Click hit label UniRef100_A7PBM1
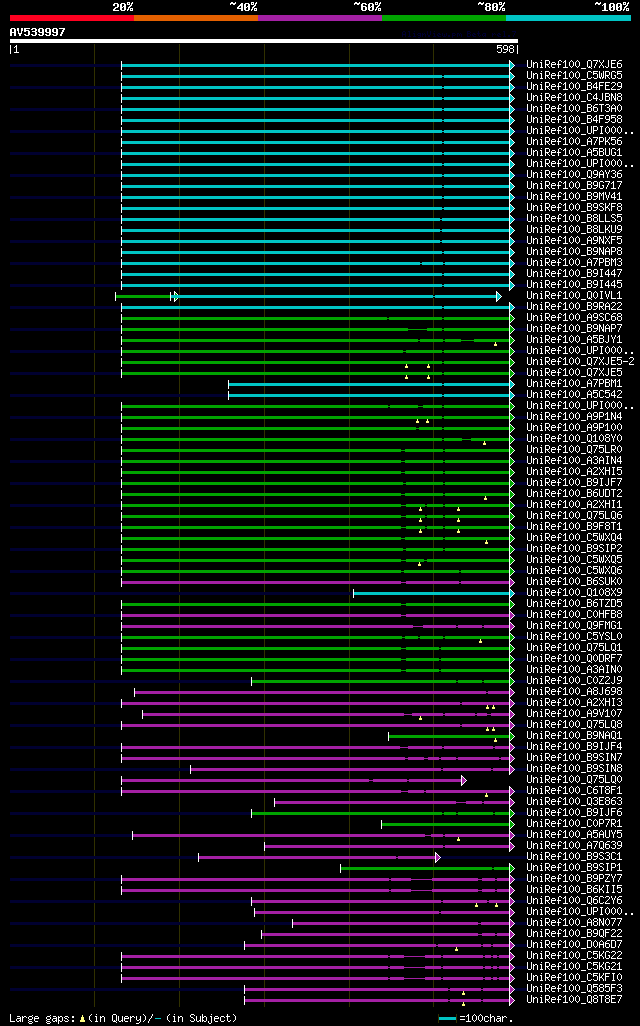This screenshot has width=640, height=1026. (x=575, y=384)
